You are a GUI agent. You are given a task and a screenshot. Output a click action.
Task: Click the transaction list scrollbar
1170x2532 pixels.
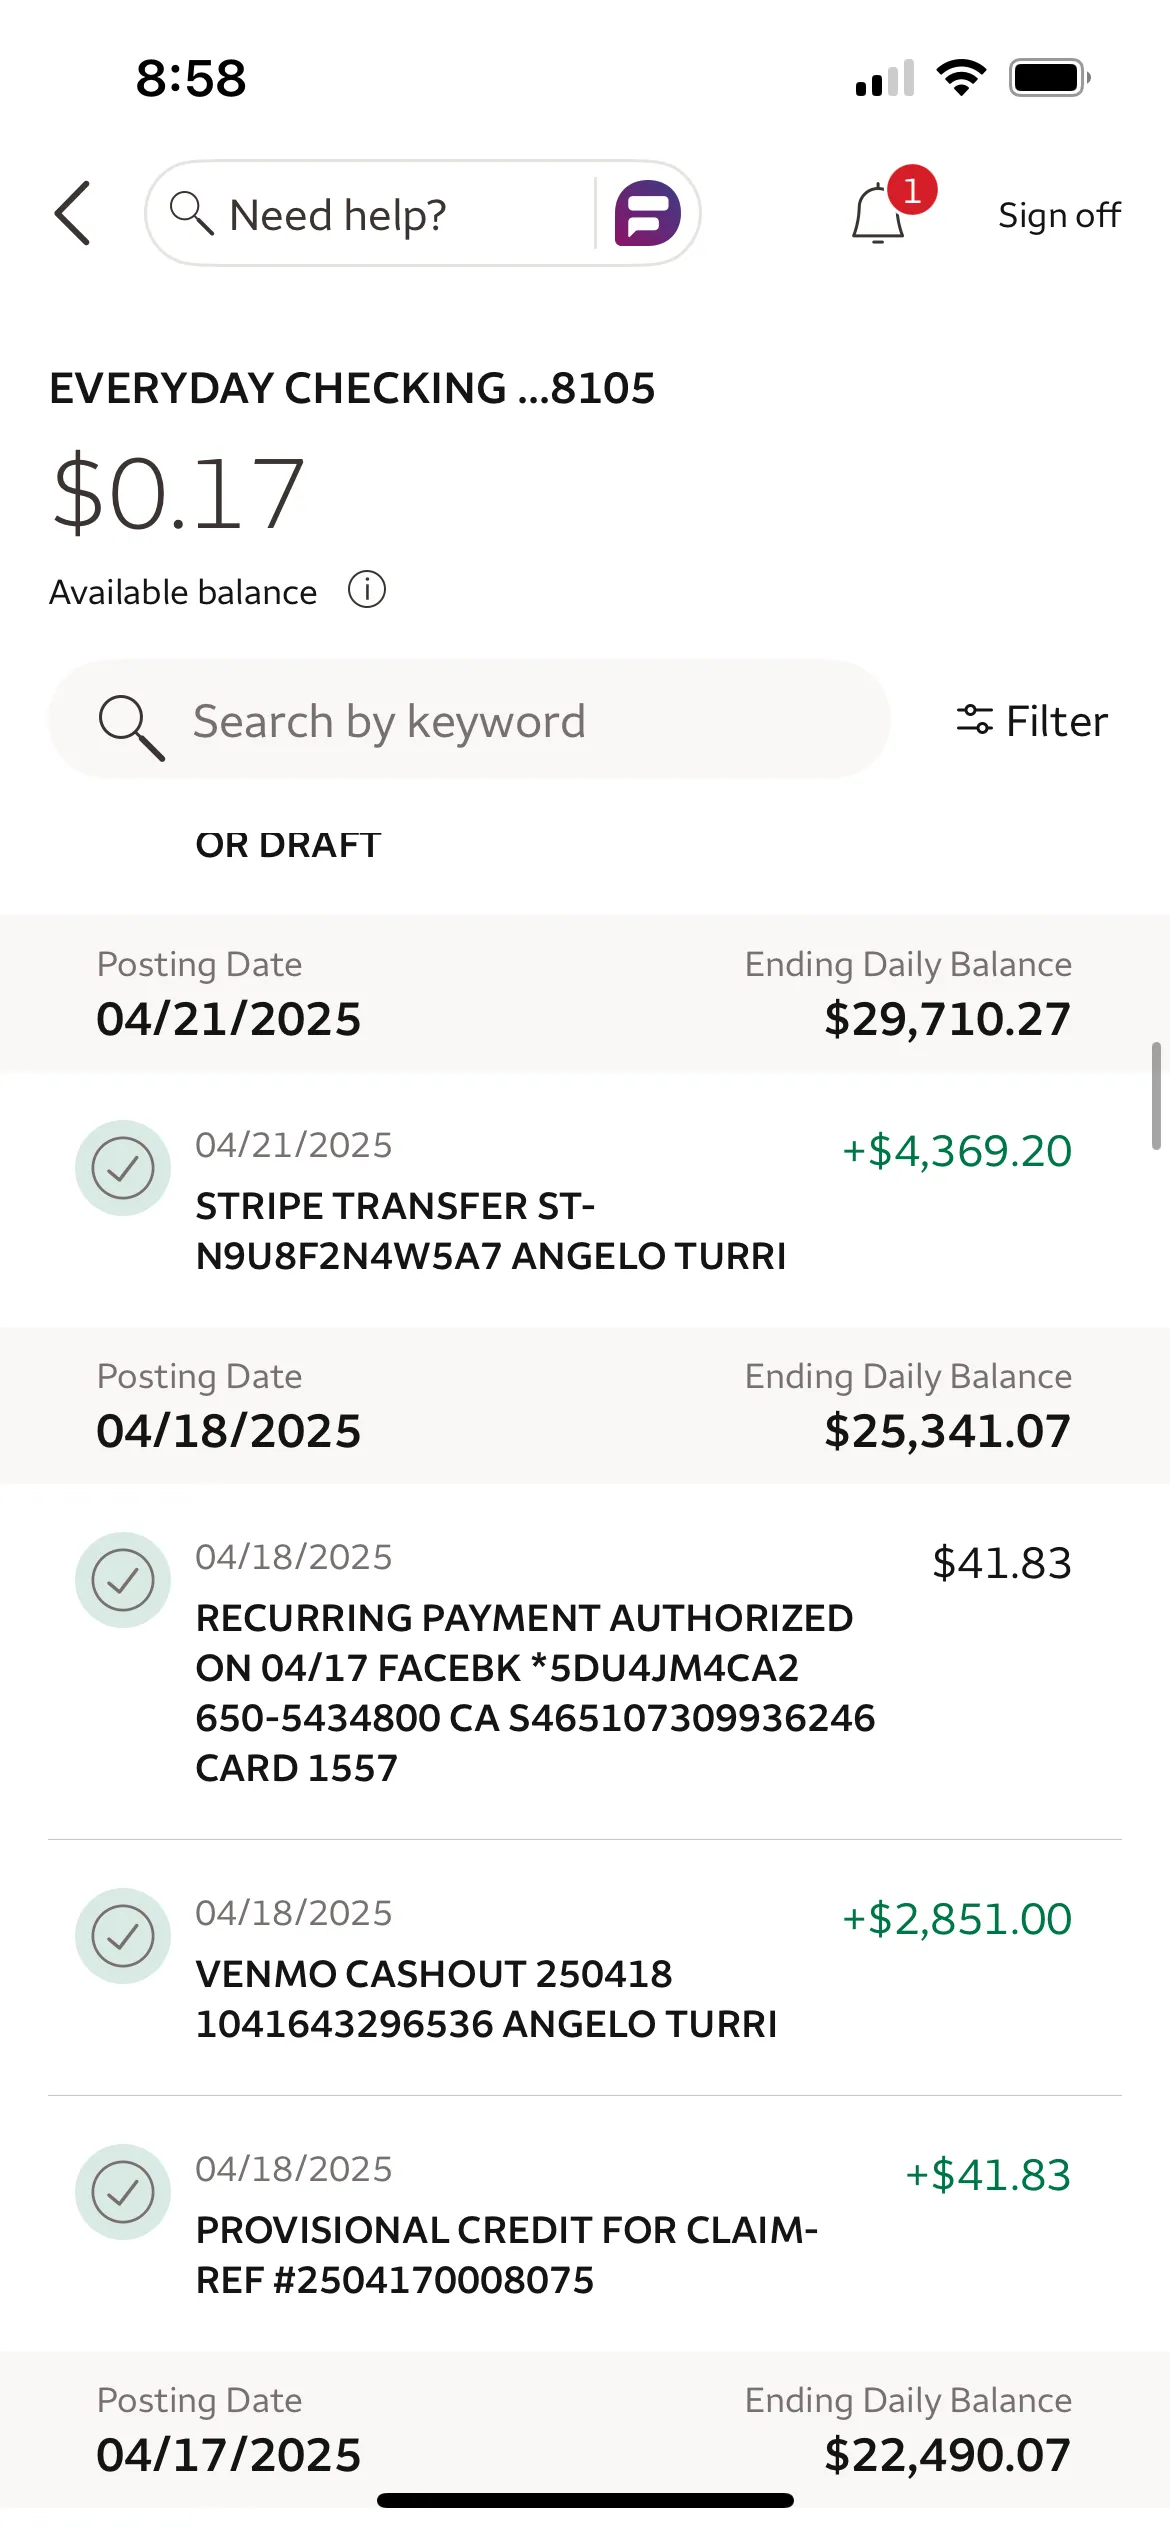[x=1156, y=1096]
